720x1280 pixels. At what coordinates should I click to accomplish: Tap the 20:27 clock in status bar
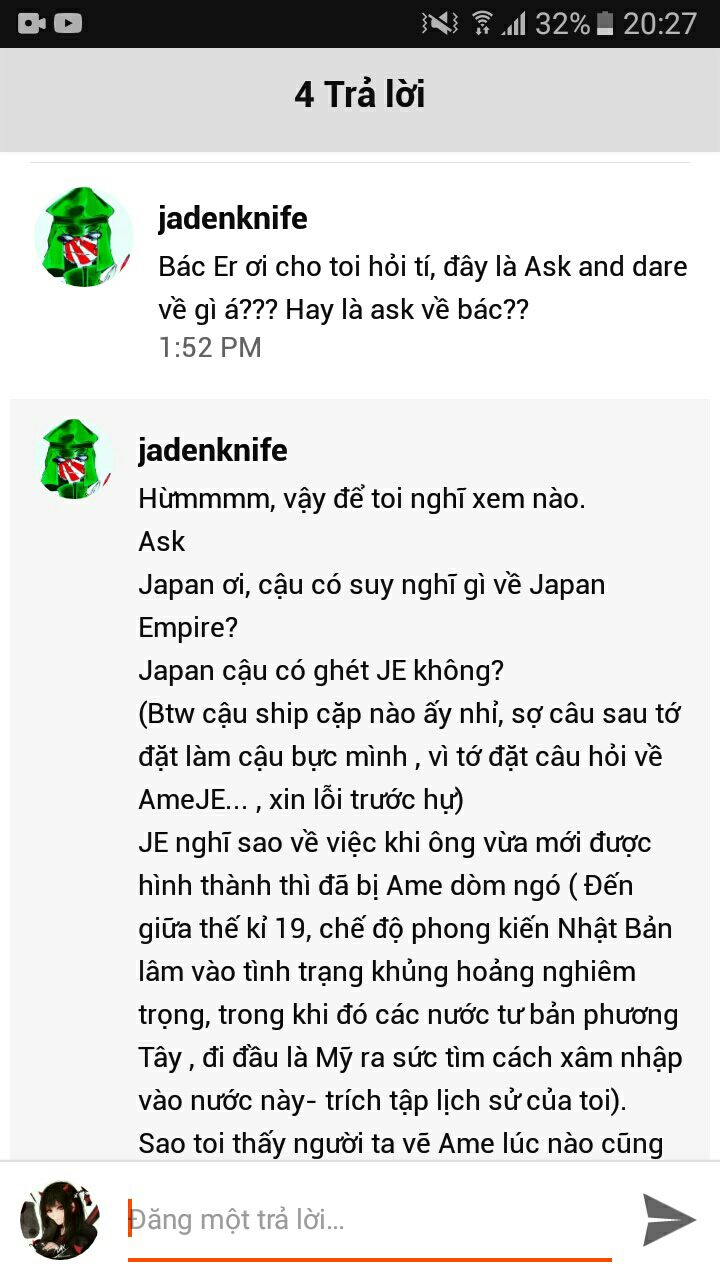(x=660, y=22)
